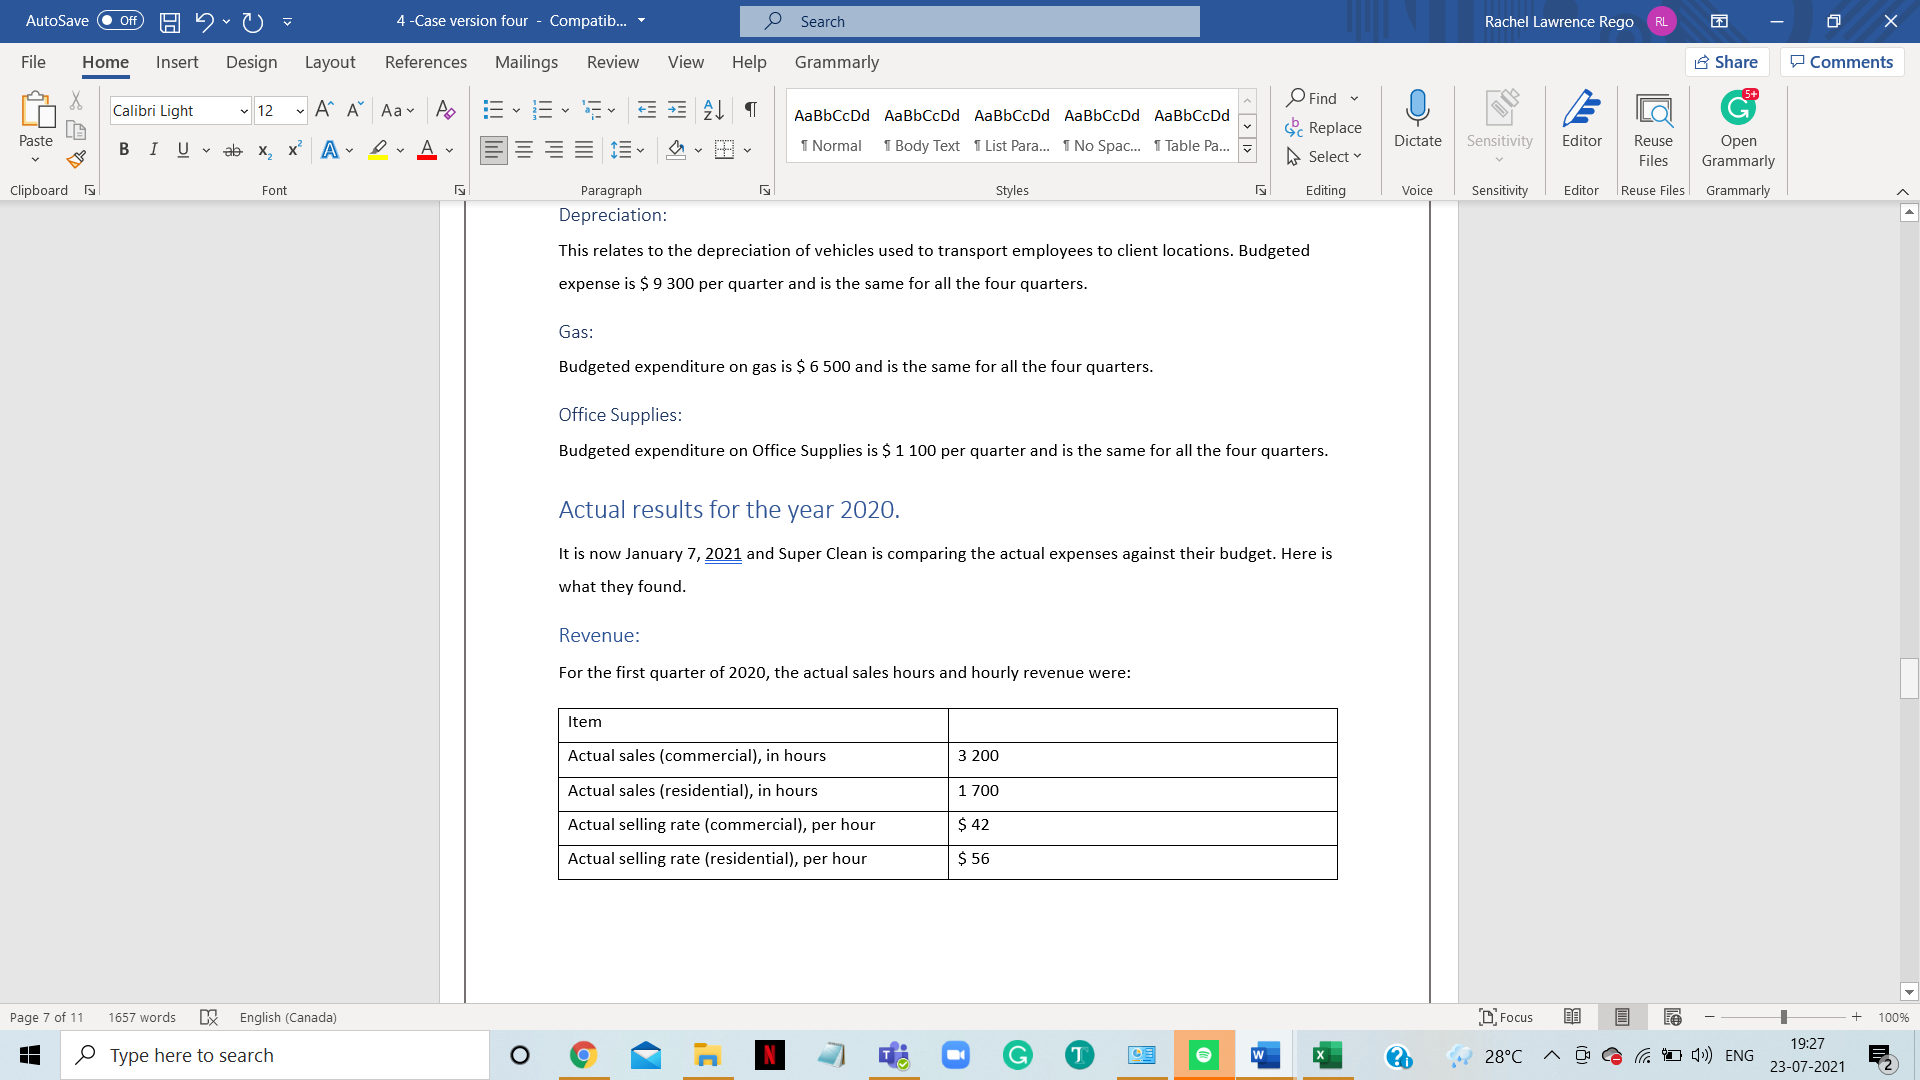This screenshot has height=1080, width=1920.
Task: Enable Italic formatting
Action: tap(153, 149)
